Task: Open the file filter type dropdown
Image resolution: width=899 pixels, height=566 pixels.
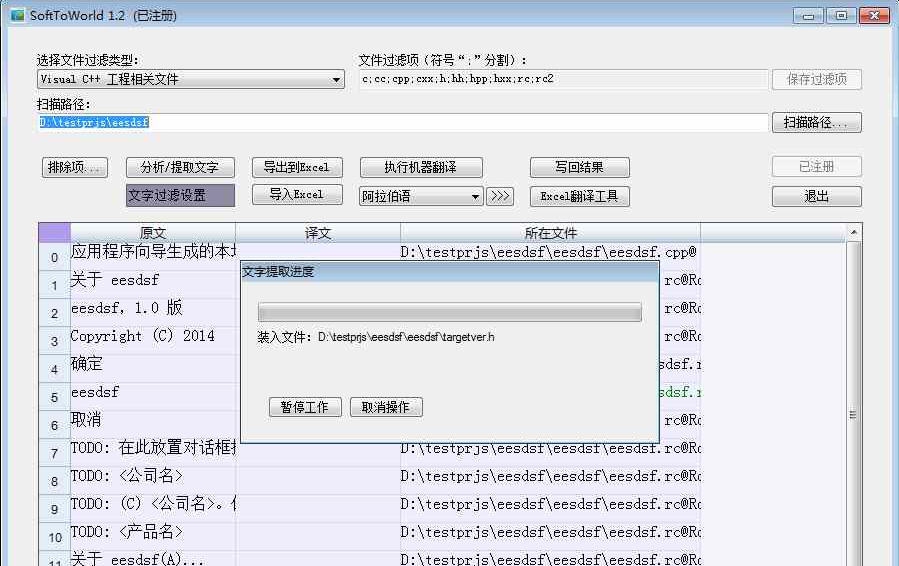Action: (190, 79)
